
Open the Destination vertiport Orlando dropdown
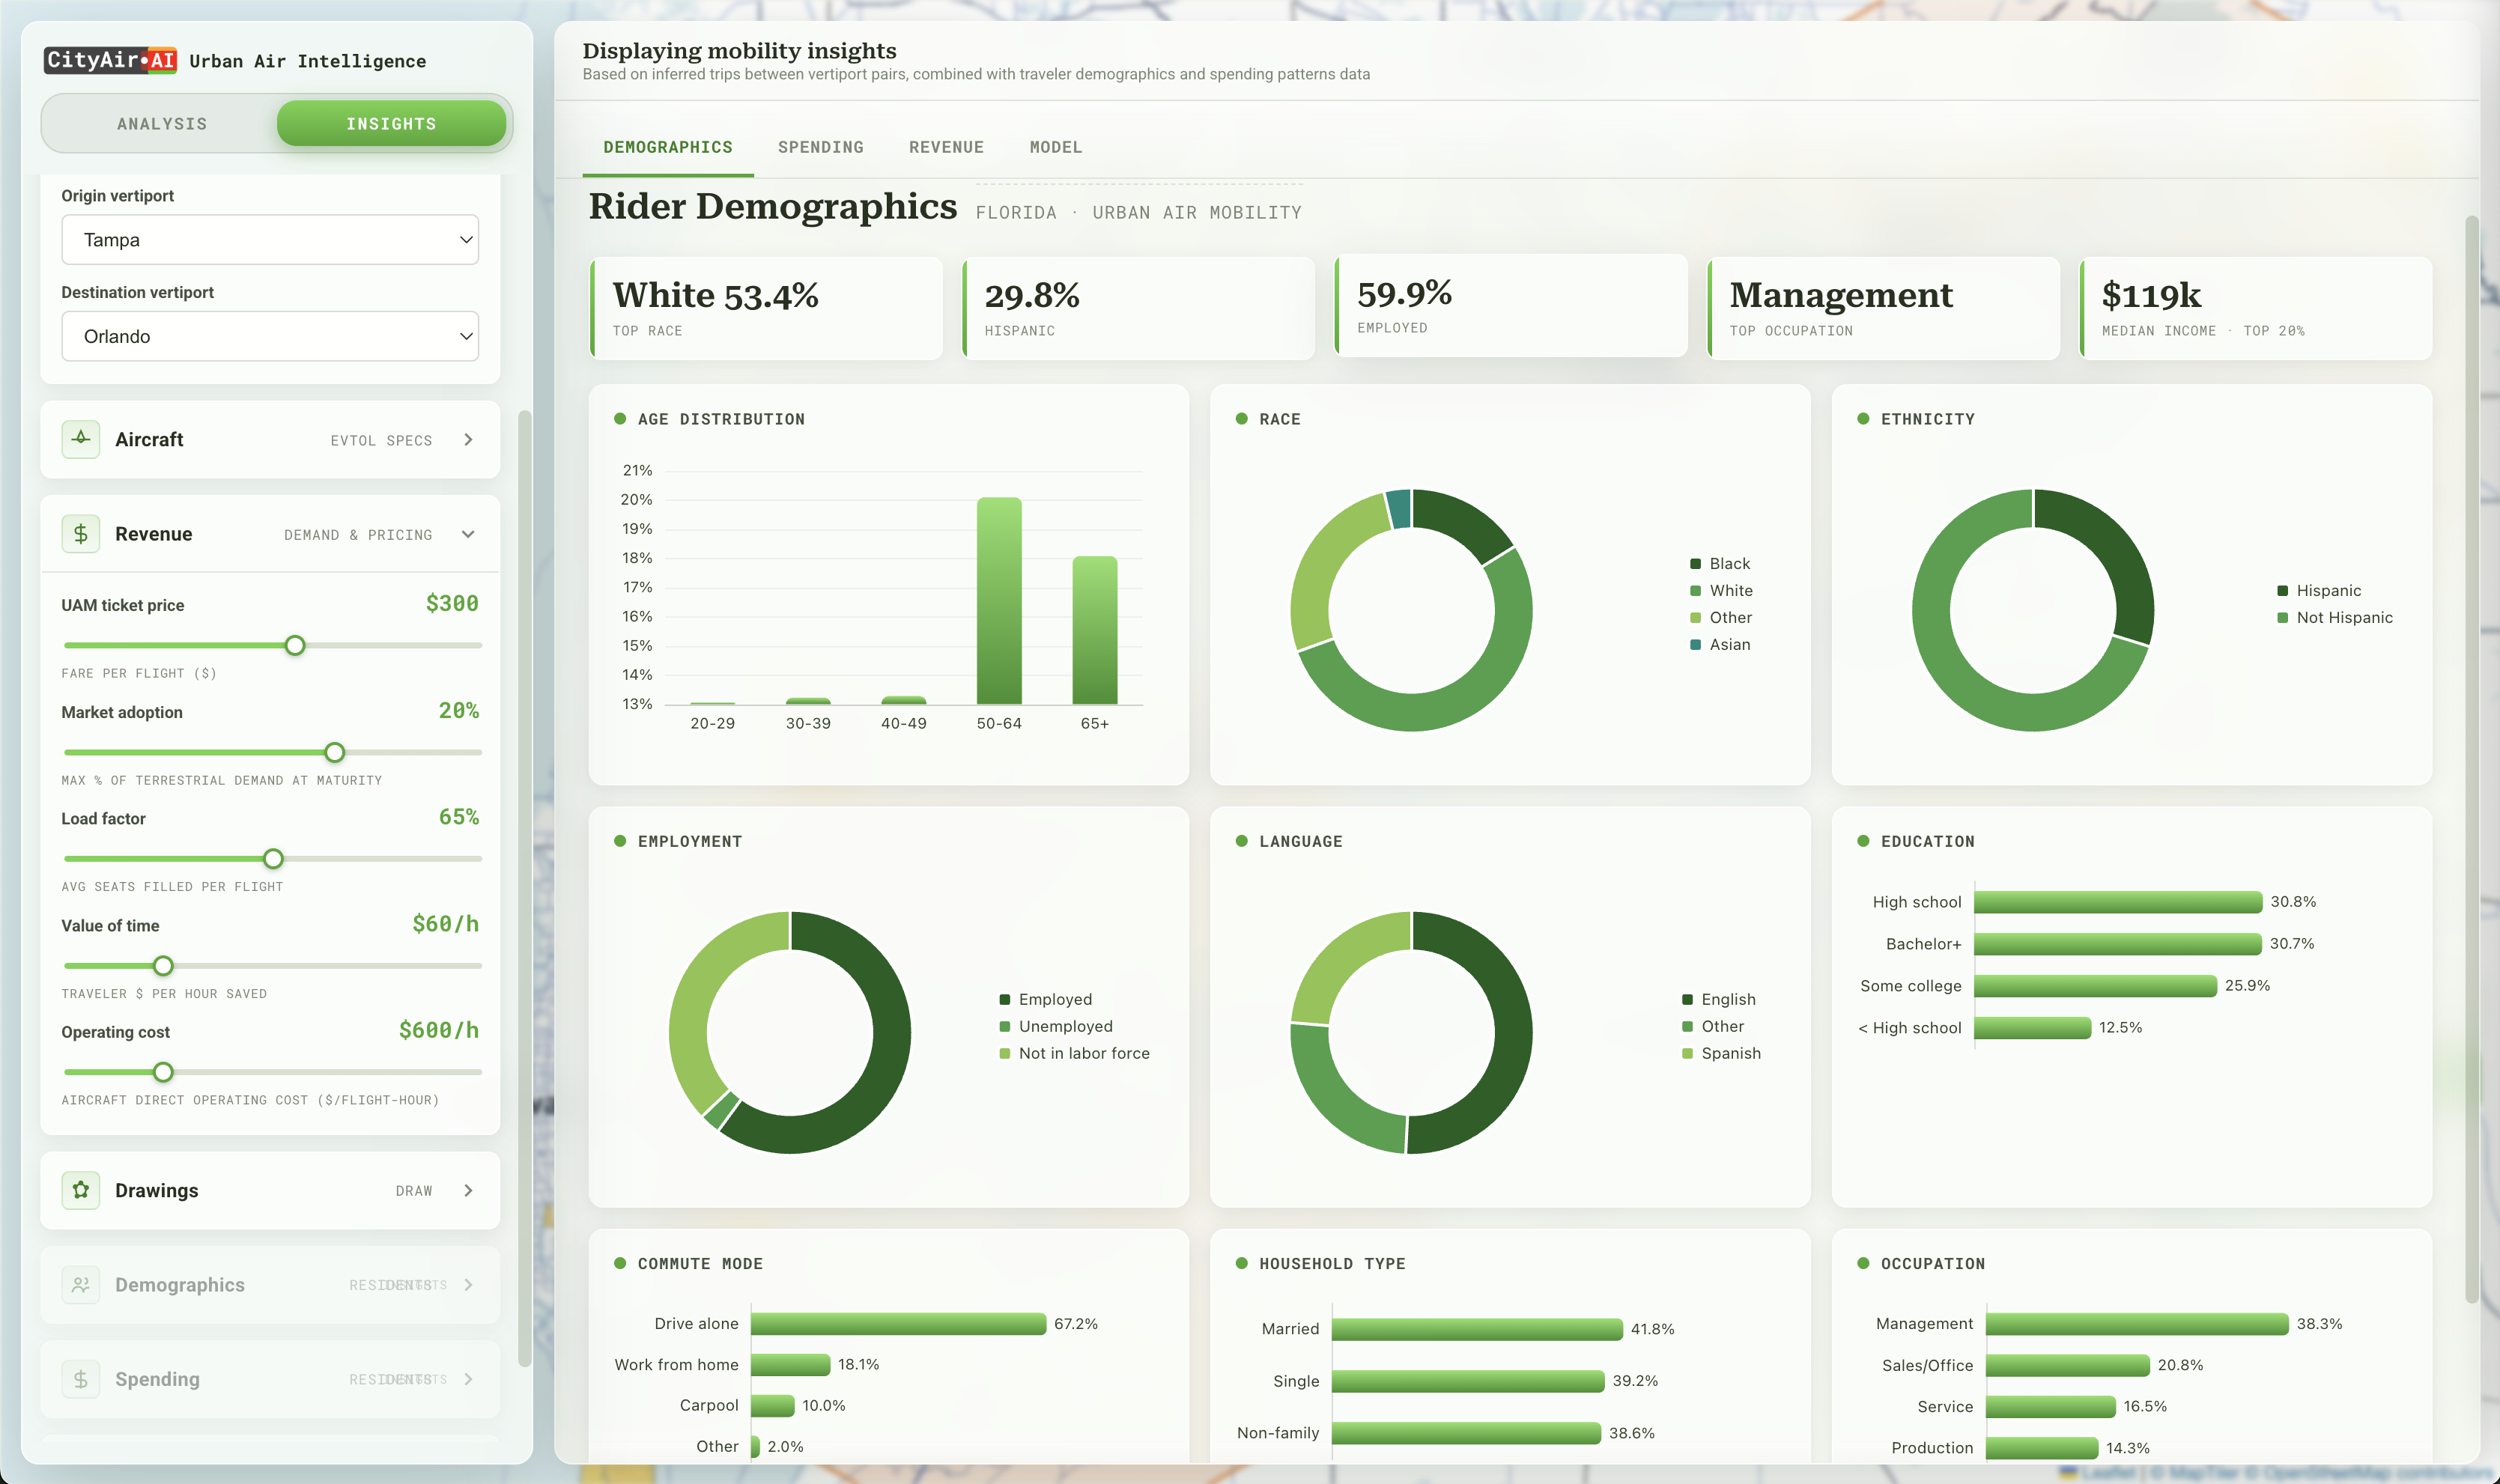(x=270, y=336)
